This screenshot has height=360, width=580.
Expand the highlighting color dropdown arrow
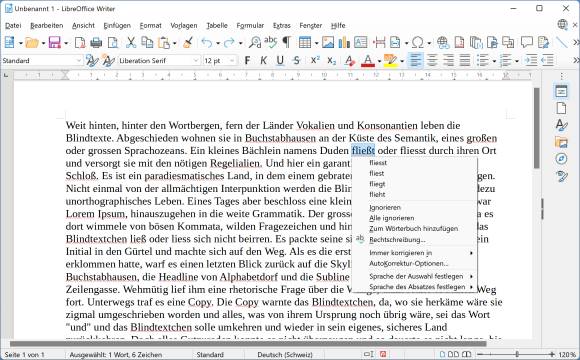(402, 61)
